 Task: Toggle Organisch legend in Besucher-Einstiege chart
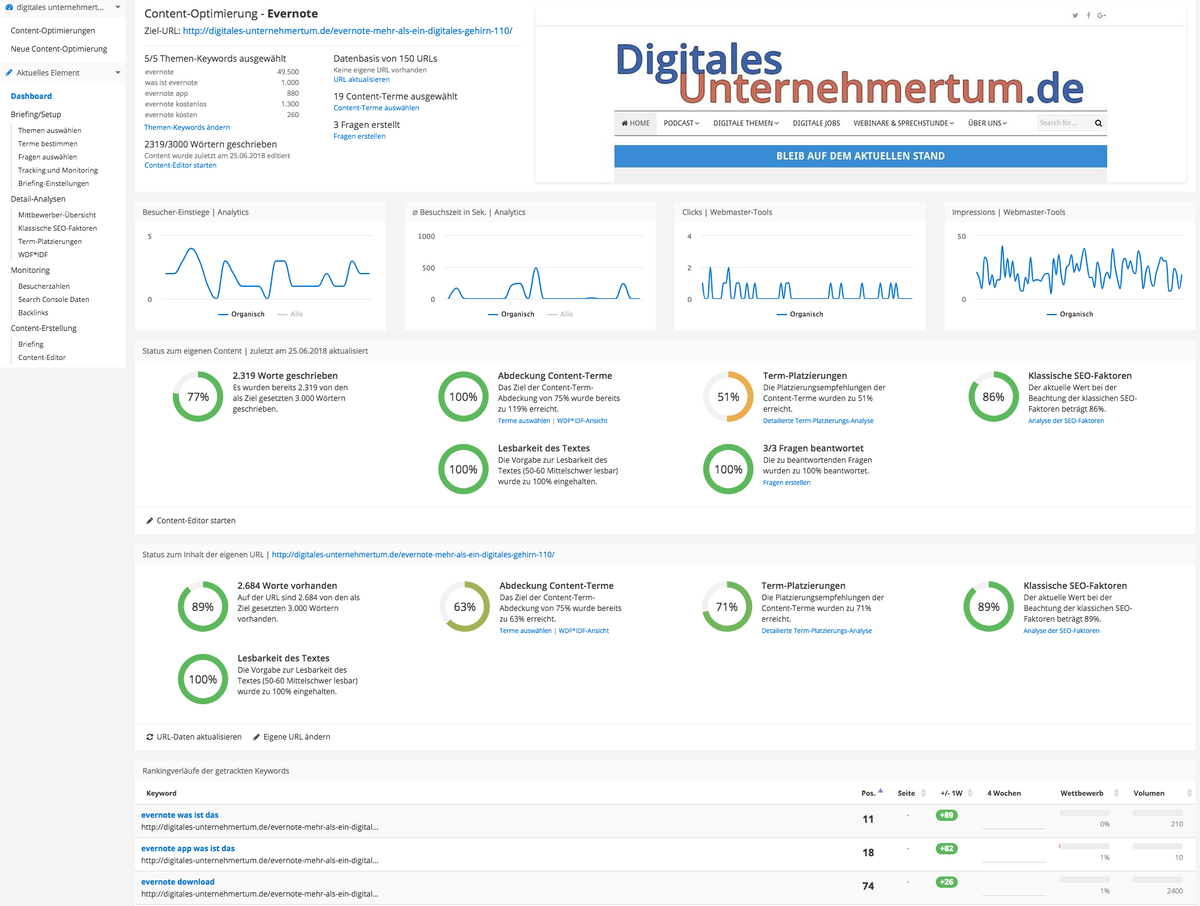[241, 314]
